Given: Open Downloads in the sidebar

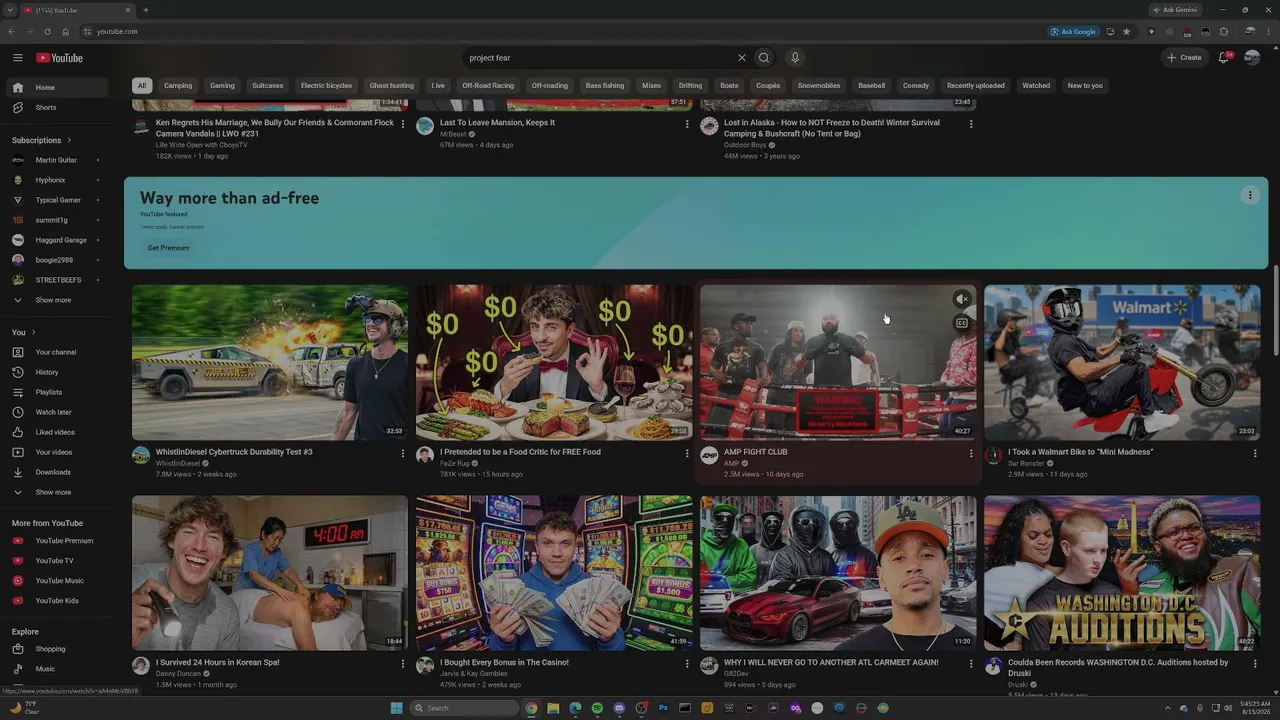Looking at the screenshot, I should point(60,472).
